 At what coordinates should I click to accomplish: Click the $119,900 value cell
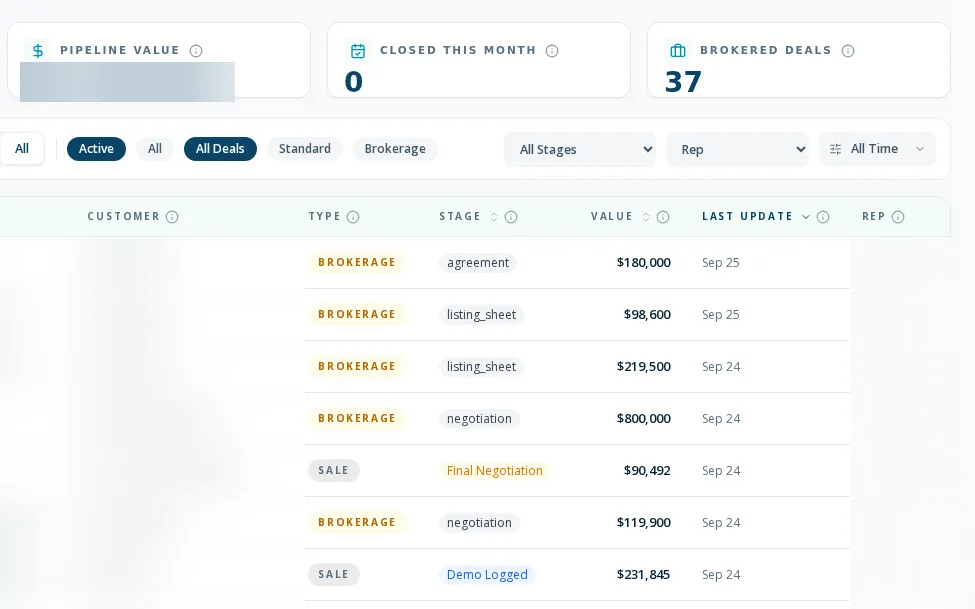click(644, 523)
